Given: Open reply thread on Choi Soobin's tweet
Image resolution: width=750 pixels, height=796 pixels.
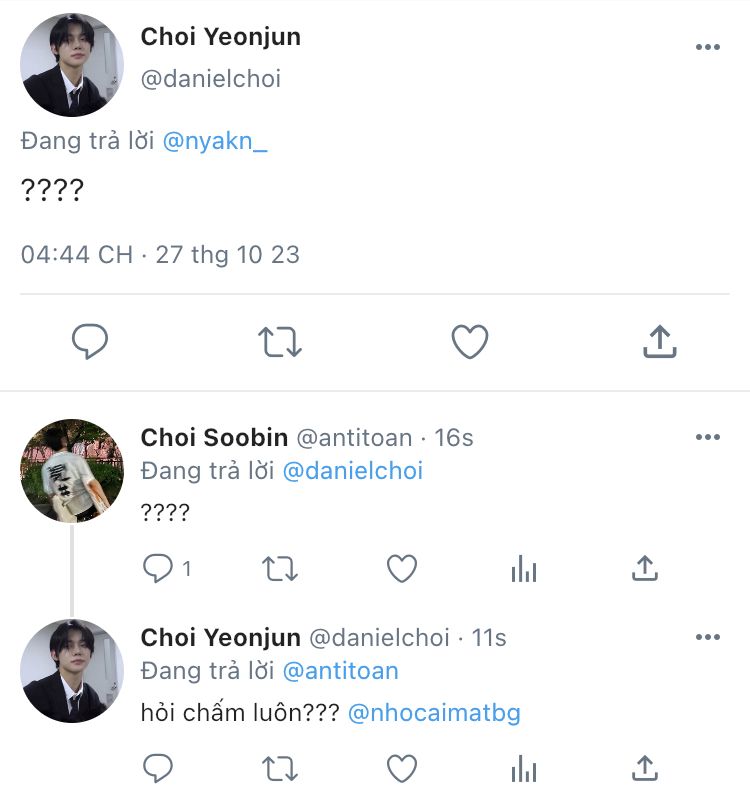Looking at the screenshot, I should click(159, 569).
